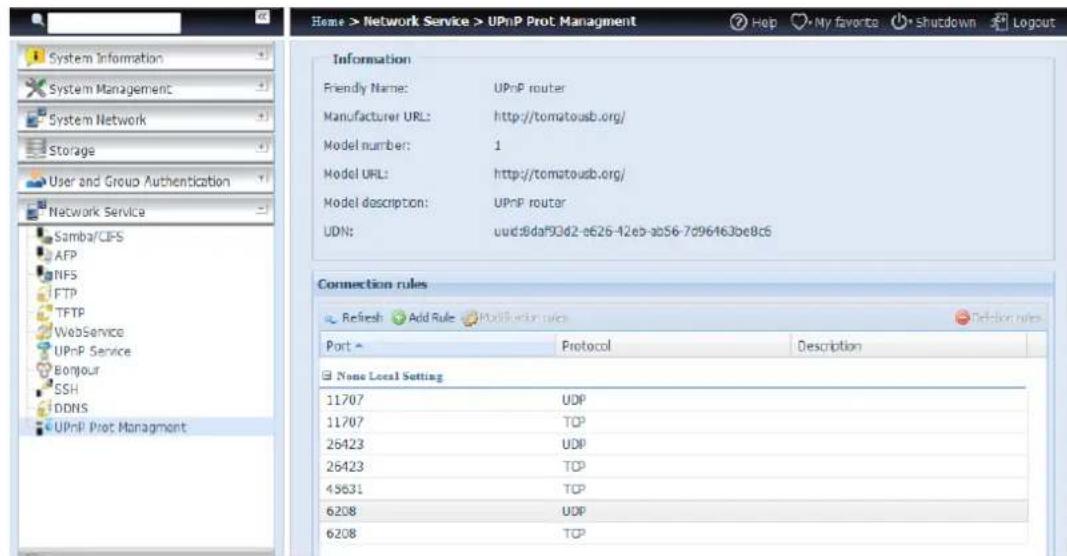Click Deletion rules button
The image size is (1067, 556).
998,318
